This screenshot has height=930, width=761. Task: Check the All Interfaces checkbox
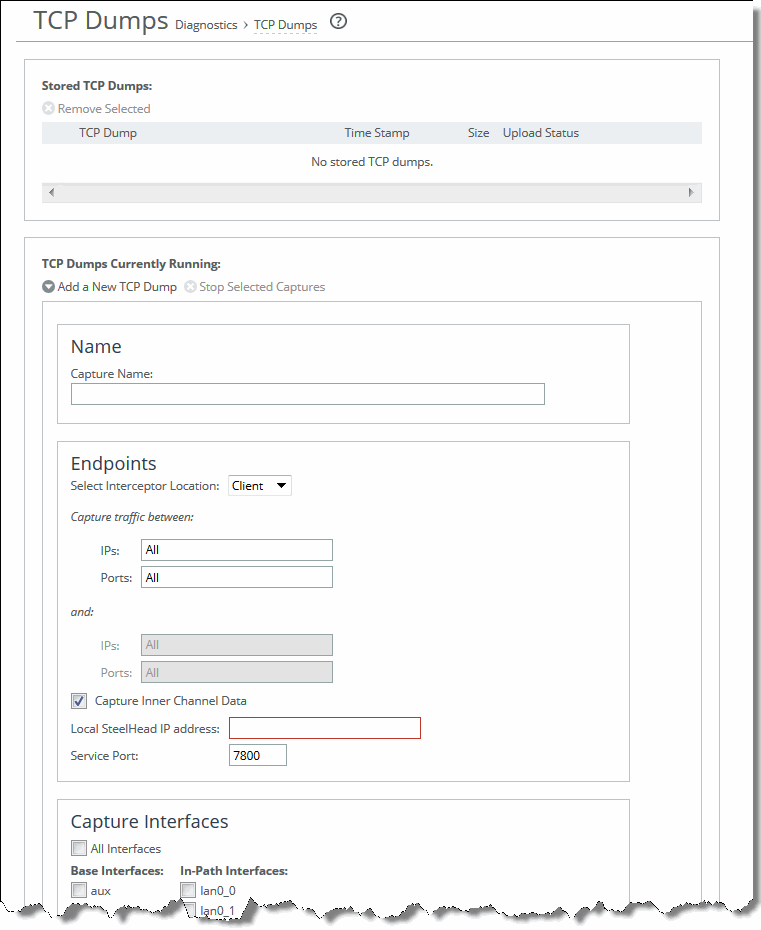coord(79,848)
